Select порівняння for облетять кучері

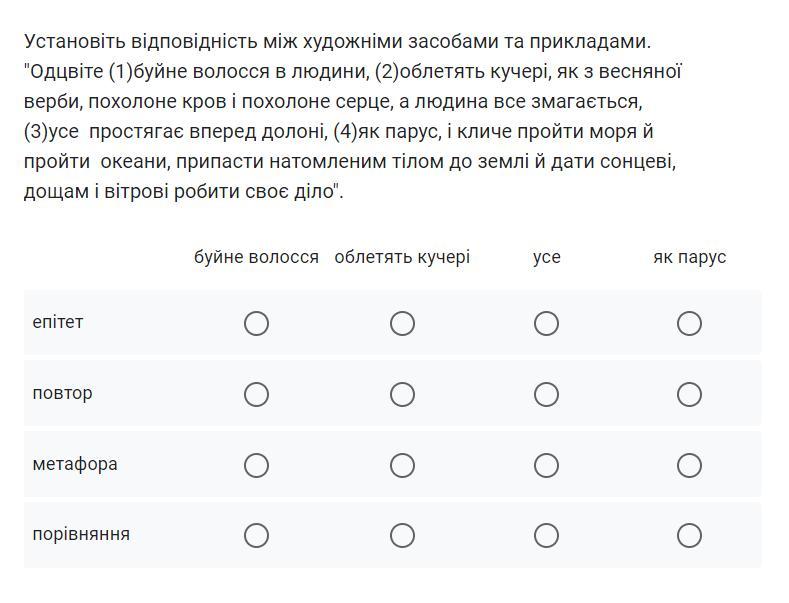click(x=402, y=535)
